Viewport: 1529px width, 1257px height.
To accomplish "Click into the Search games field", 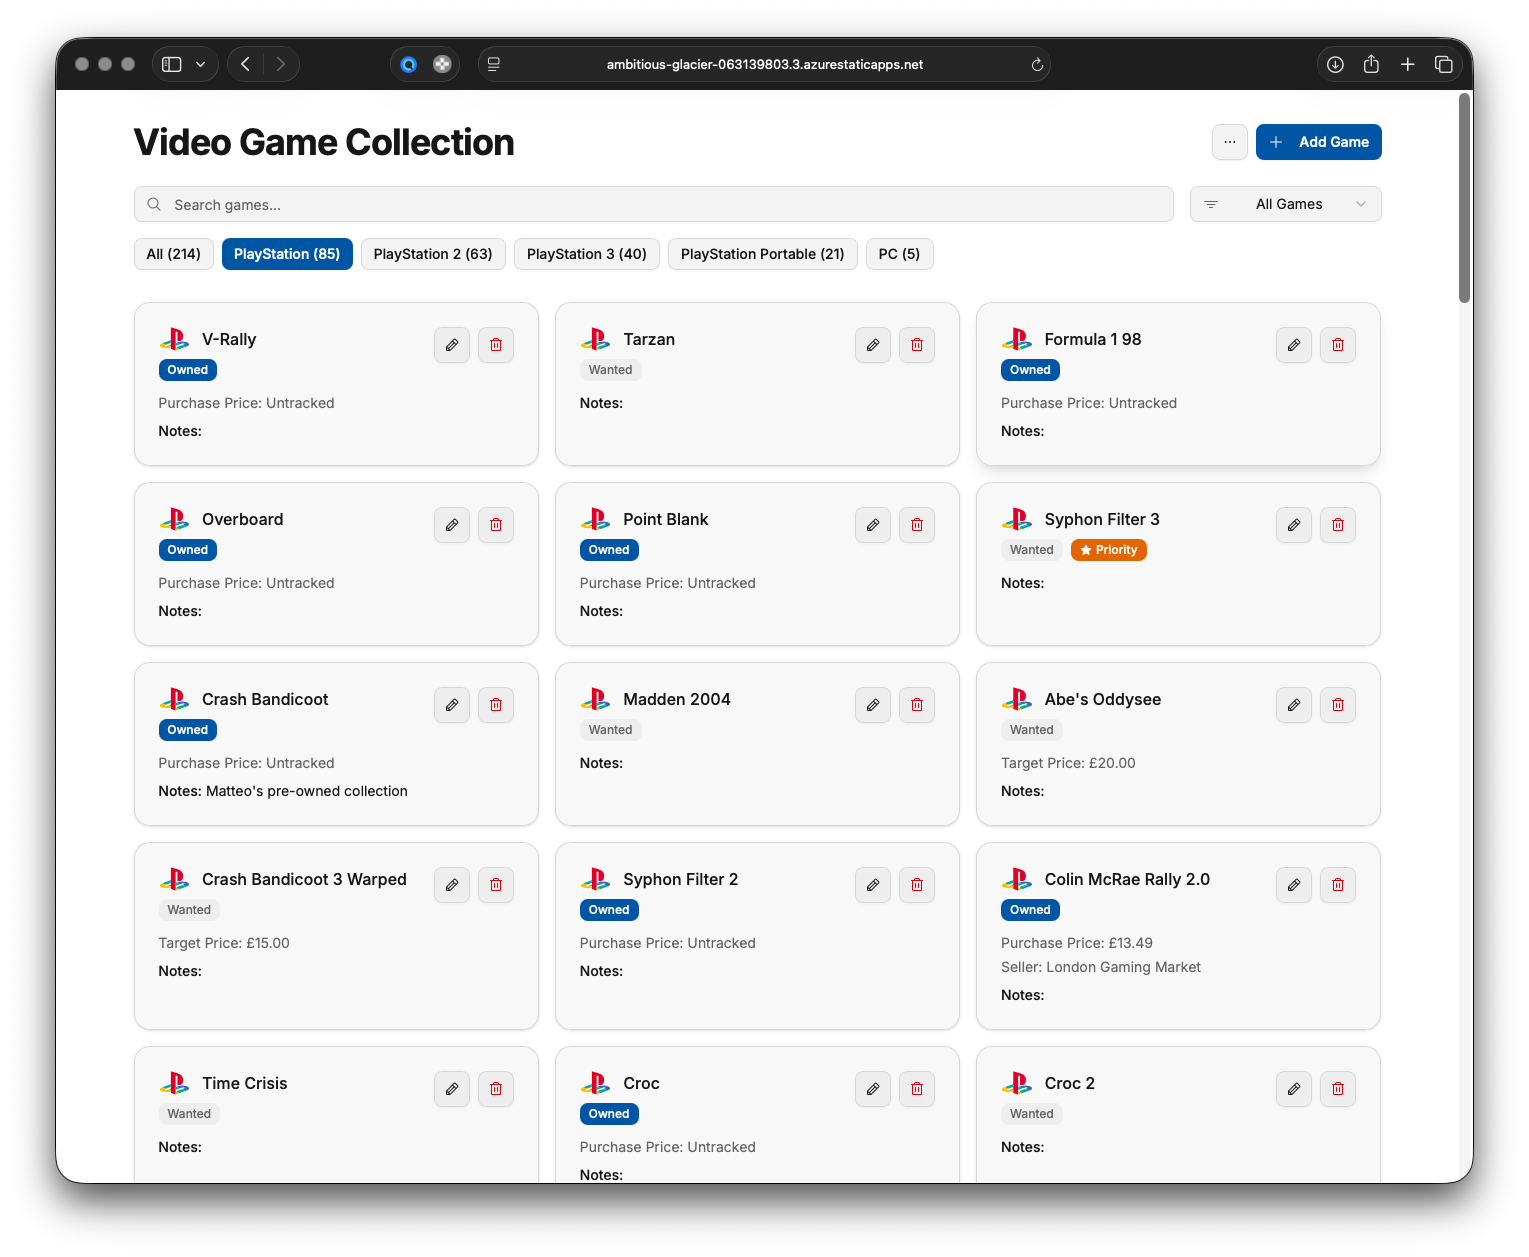I will coord(654,204).
